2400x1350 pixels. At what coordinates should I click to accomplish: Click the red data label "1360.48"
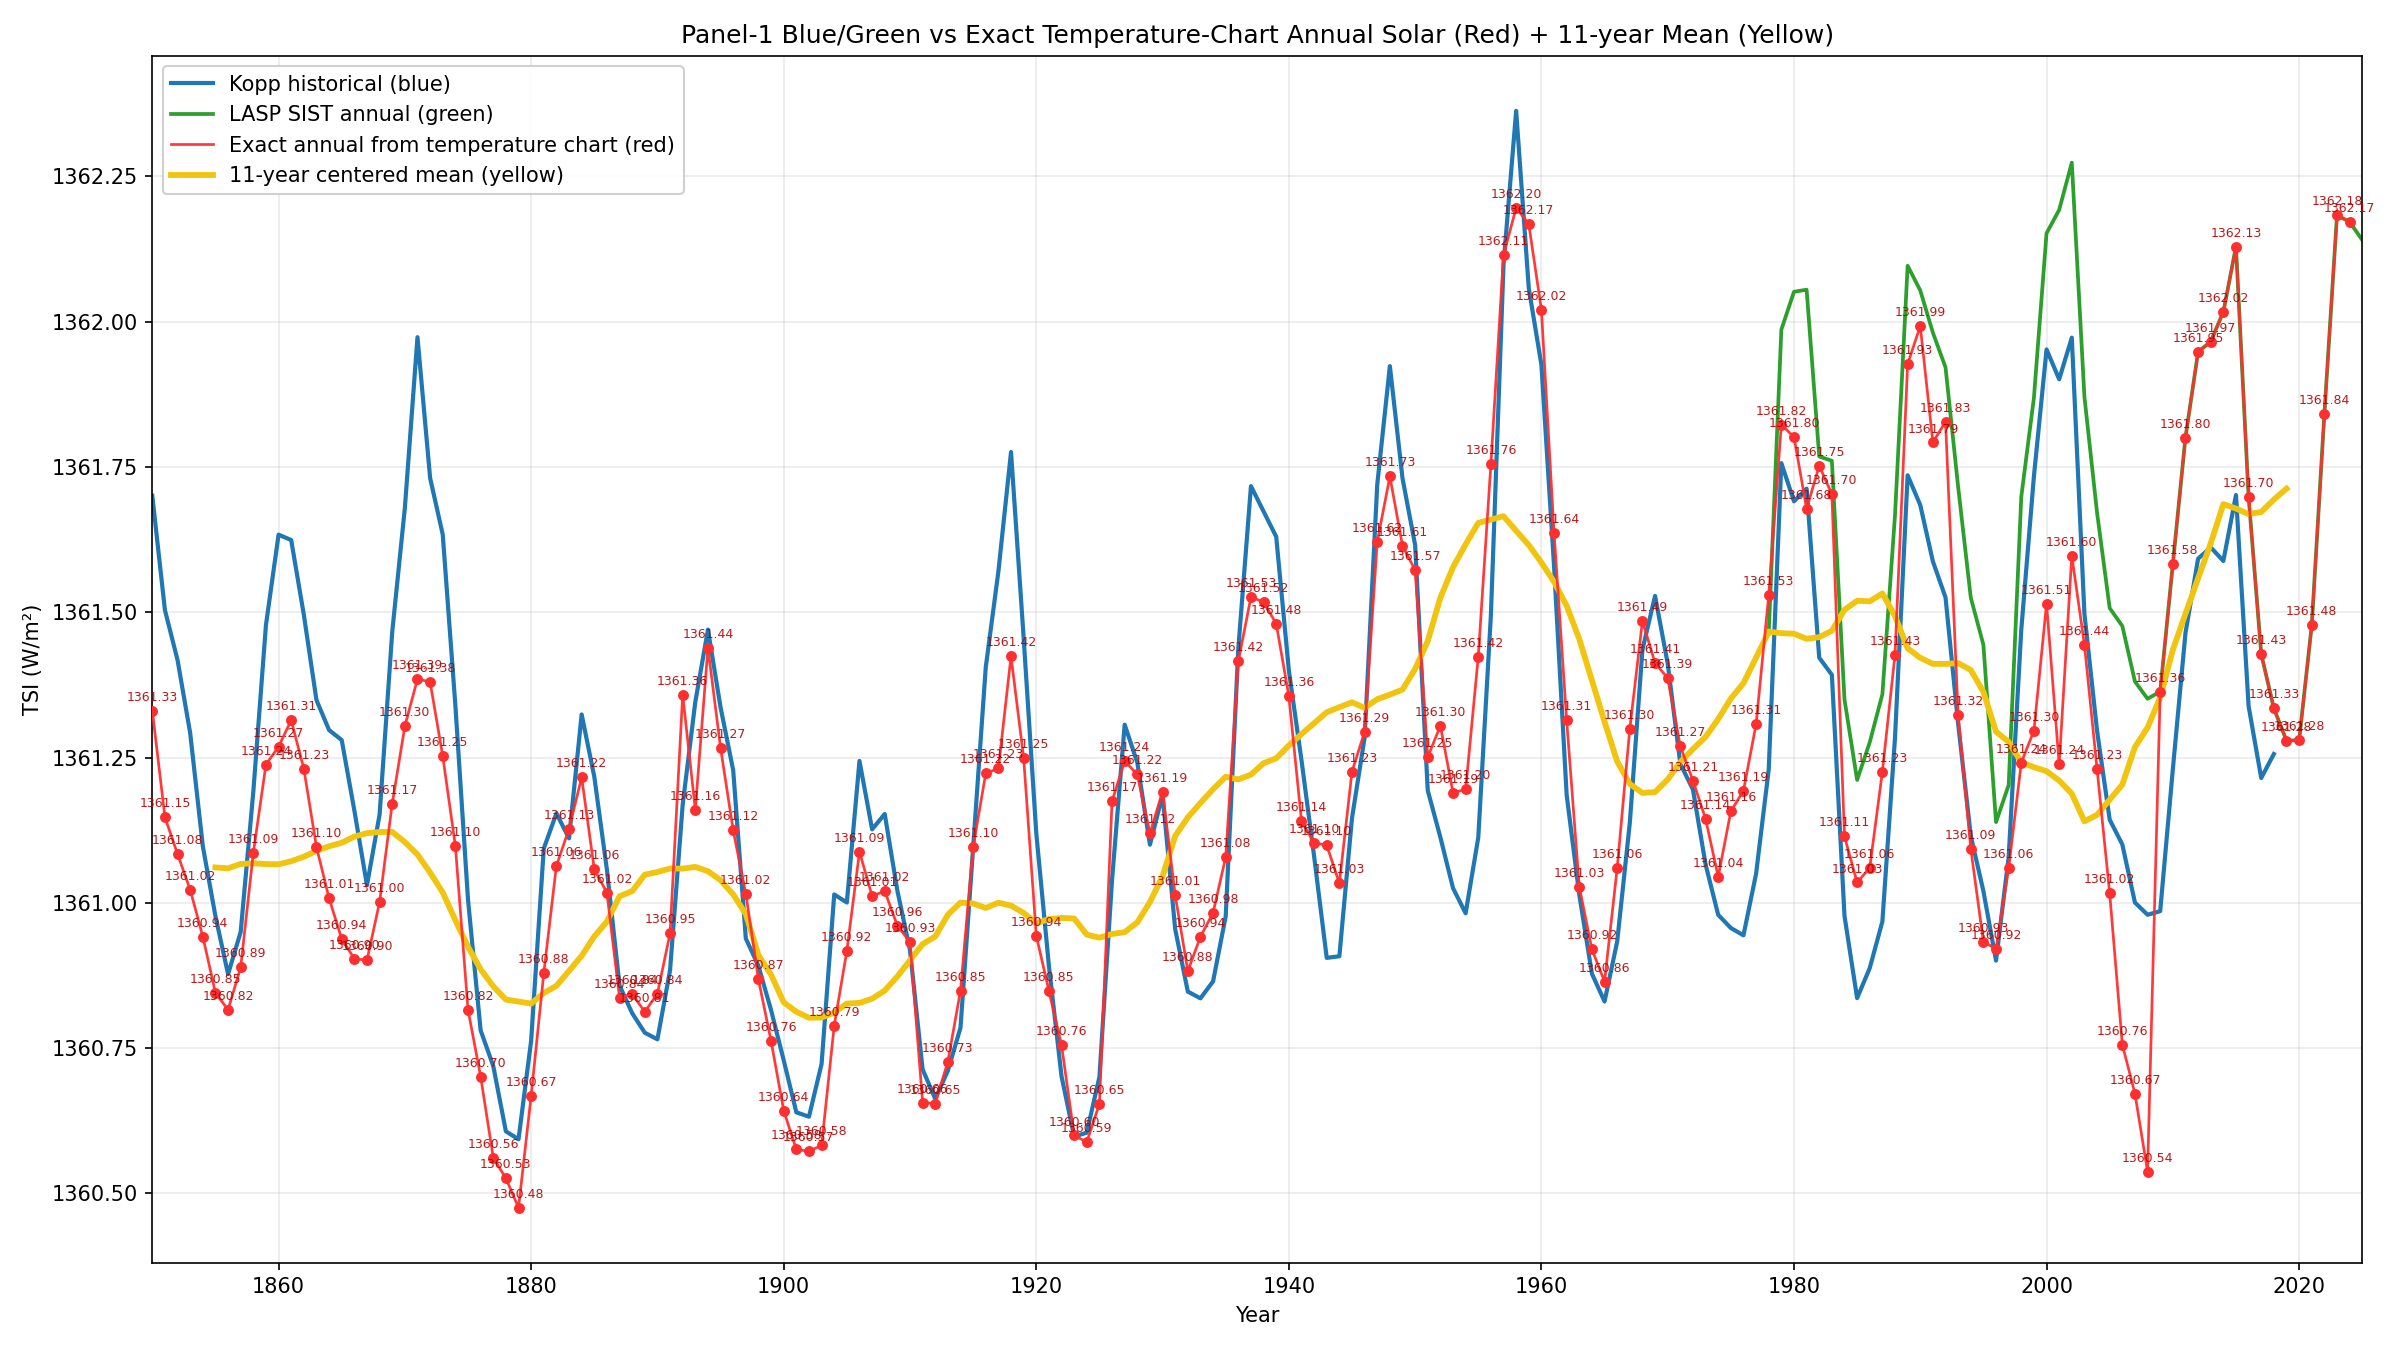click(x=518, y=1194)
